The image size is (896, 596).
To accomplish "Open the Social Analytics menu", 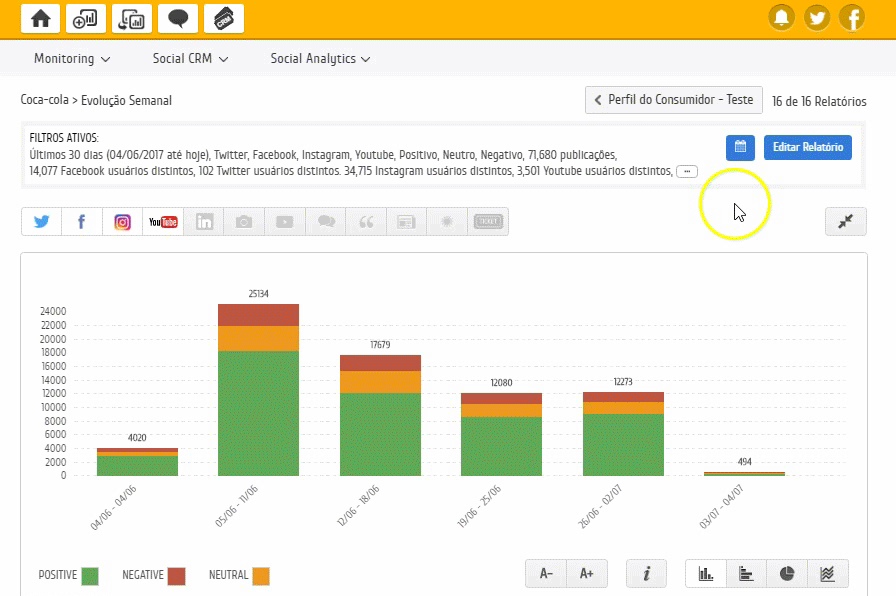I will coord(320,59).
